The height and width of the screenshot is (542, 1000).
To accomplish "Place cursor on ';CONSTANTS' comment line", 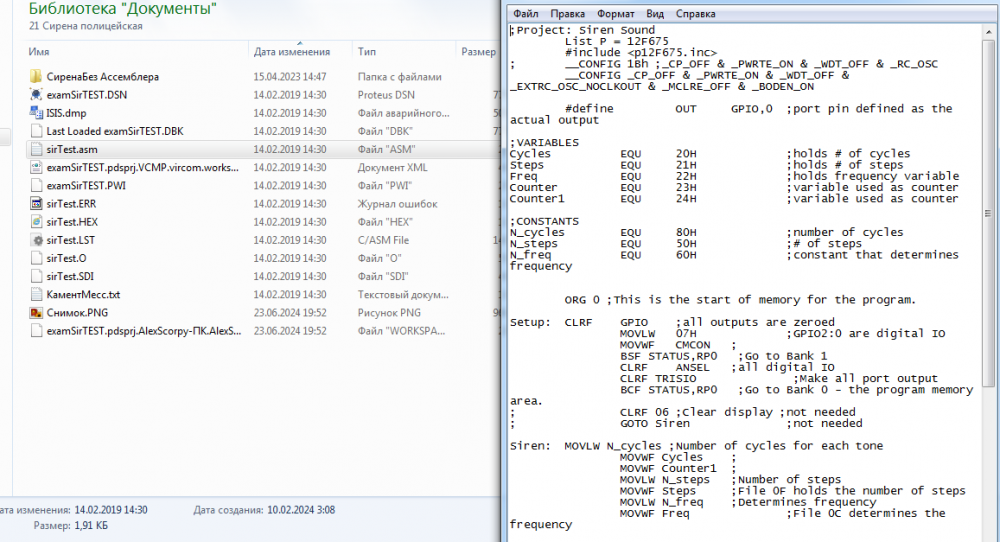I will tap(544, 221).
